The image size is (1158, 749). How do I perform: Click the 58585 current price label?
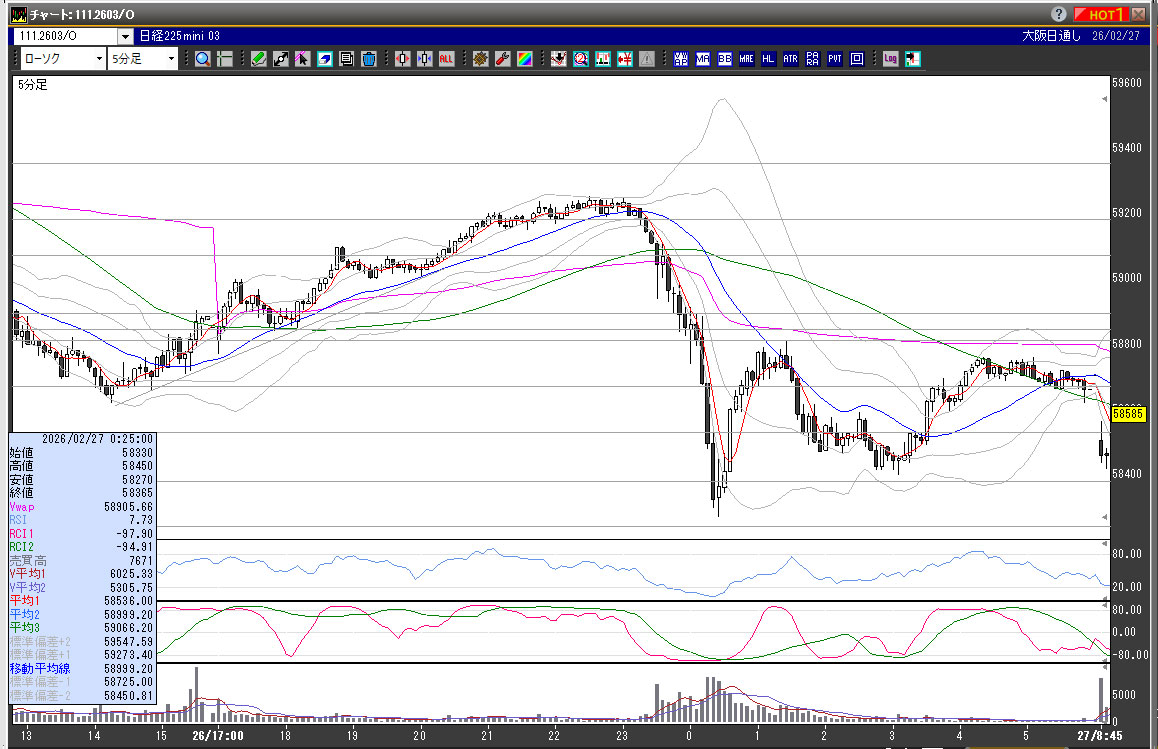point(1128,412)
